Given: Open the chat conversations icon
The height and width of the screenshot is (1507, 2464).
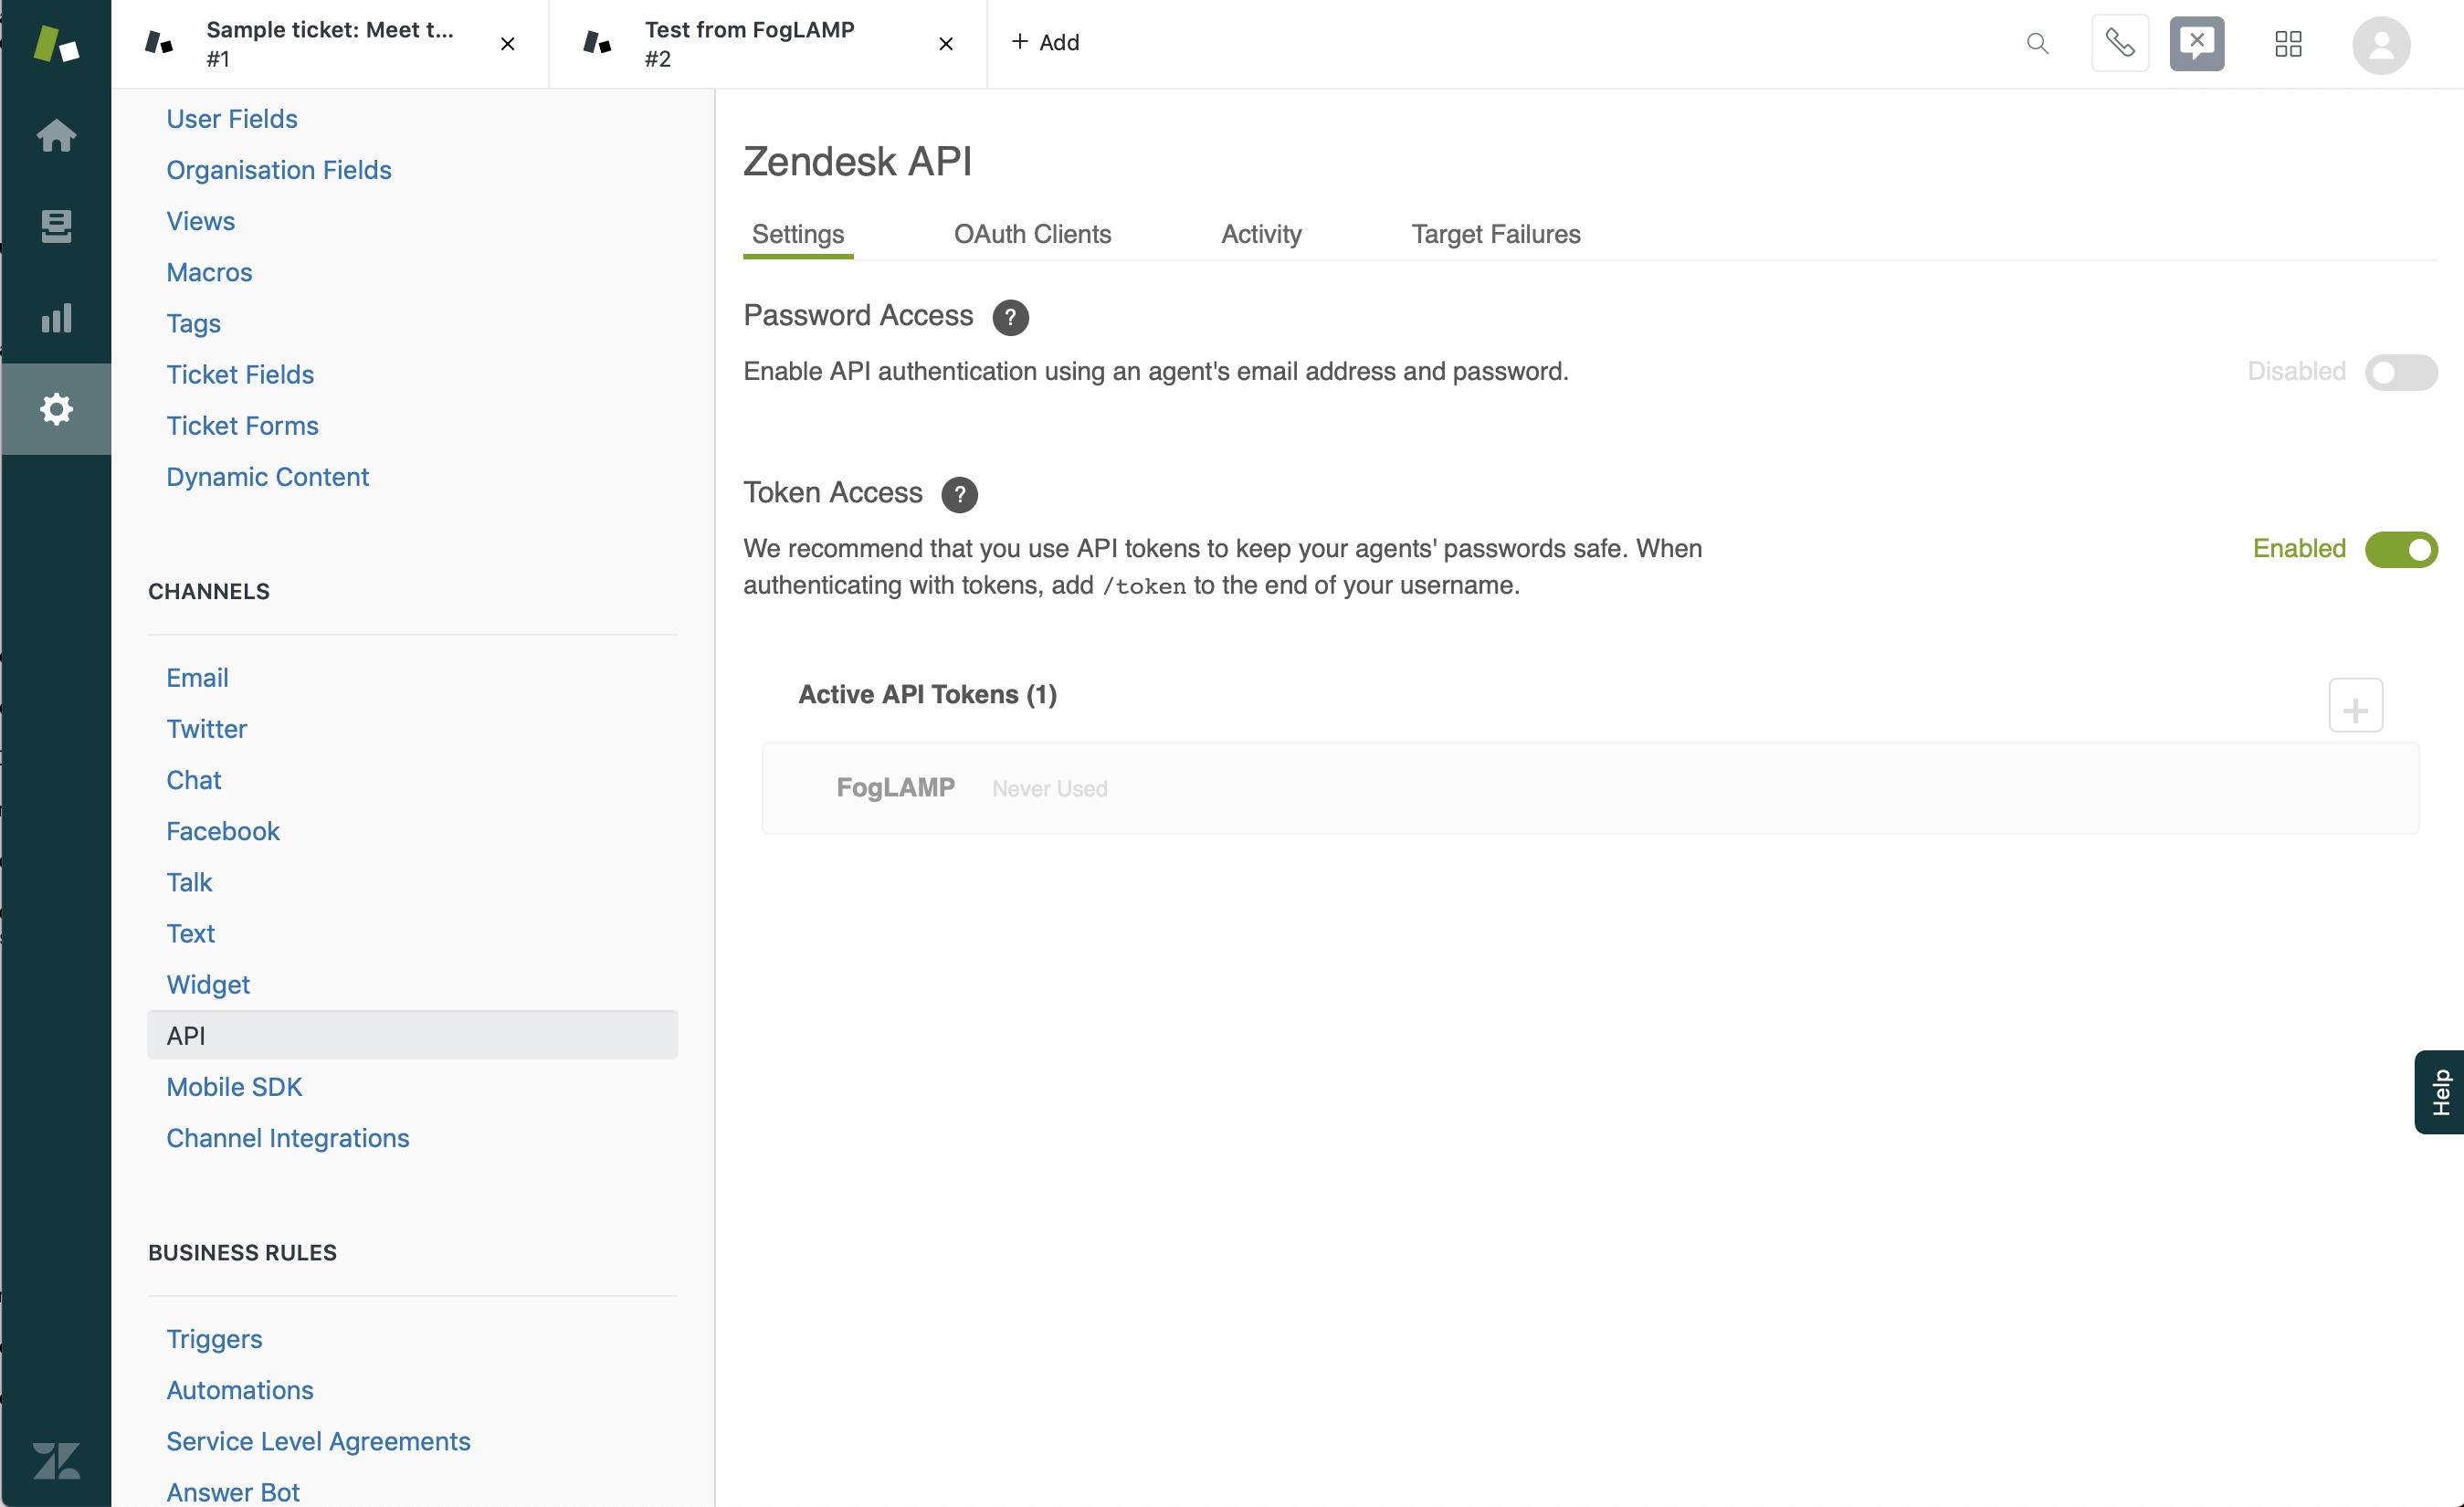Looking at the screenshot, I should [2197, 44].
